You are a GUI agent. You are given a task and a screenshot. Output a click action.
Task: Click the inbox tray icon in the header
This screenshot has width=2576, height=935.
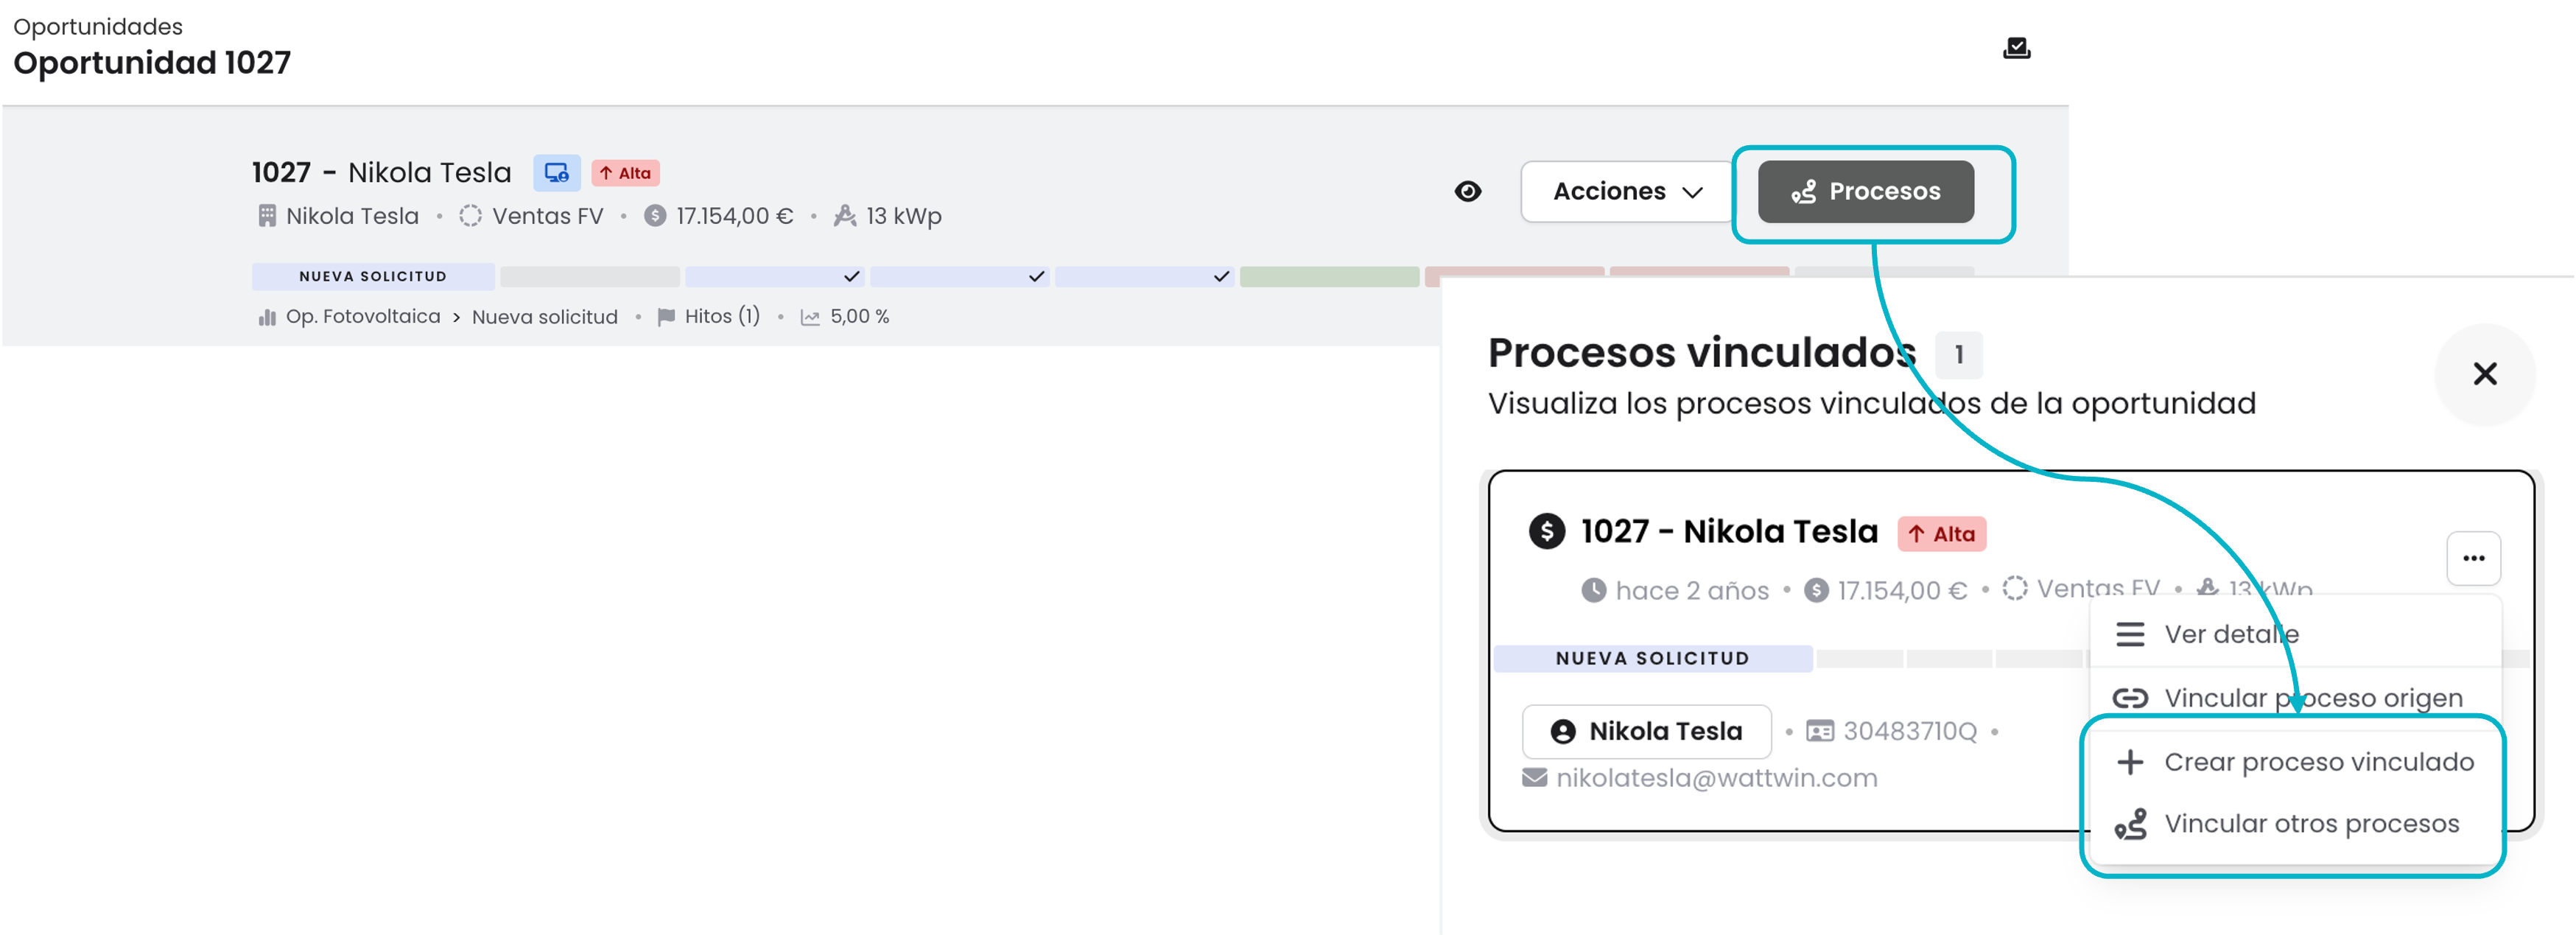point(2016,48)
